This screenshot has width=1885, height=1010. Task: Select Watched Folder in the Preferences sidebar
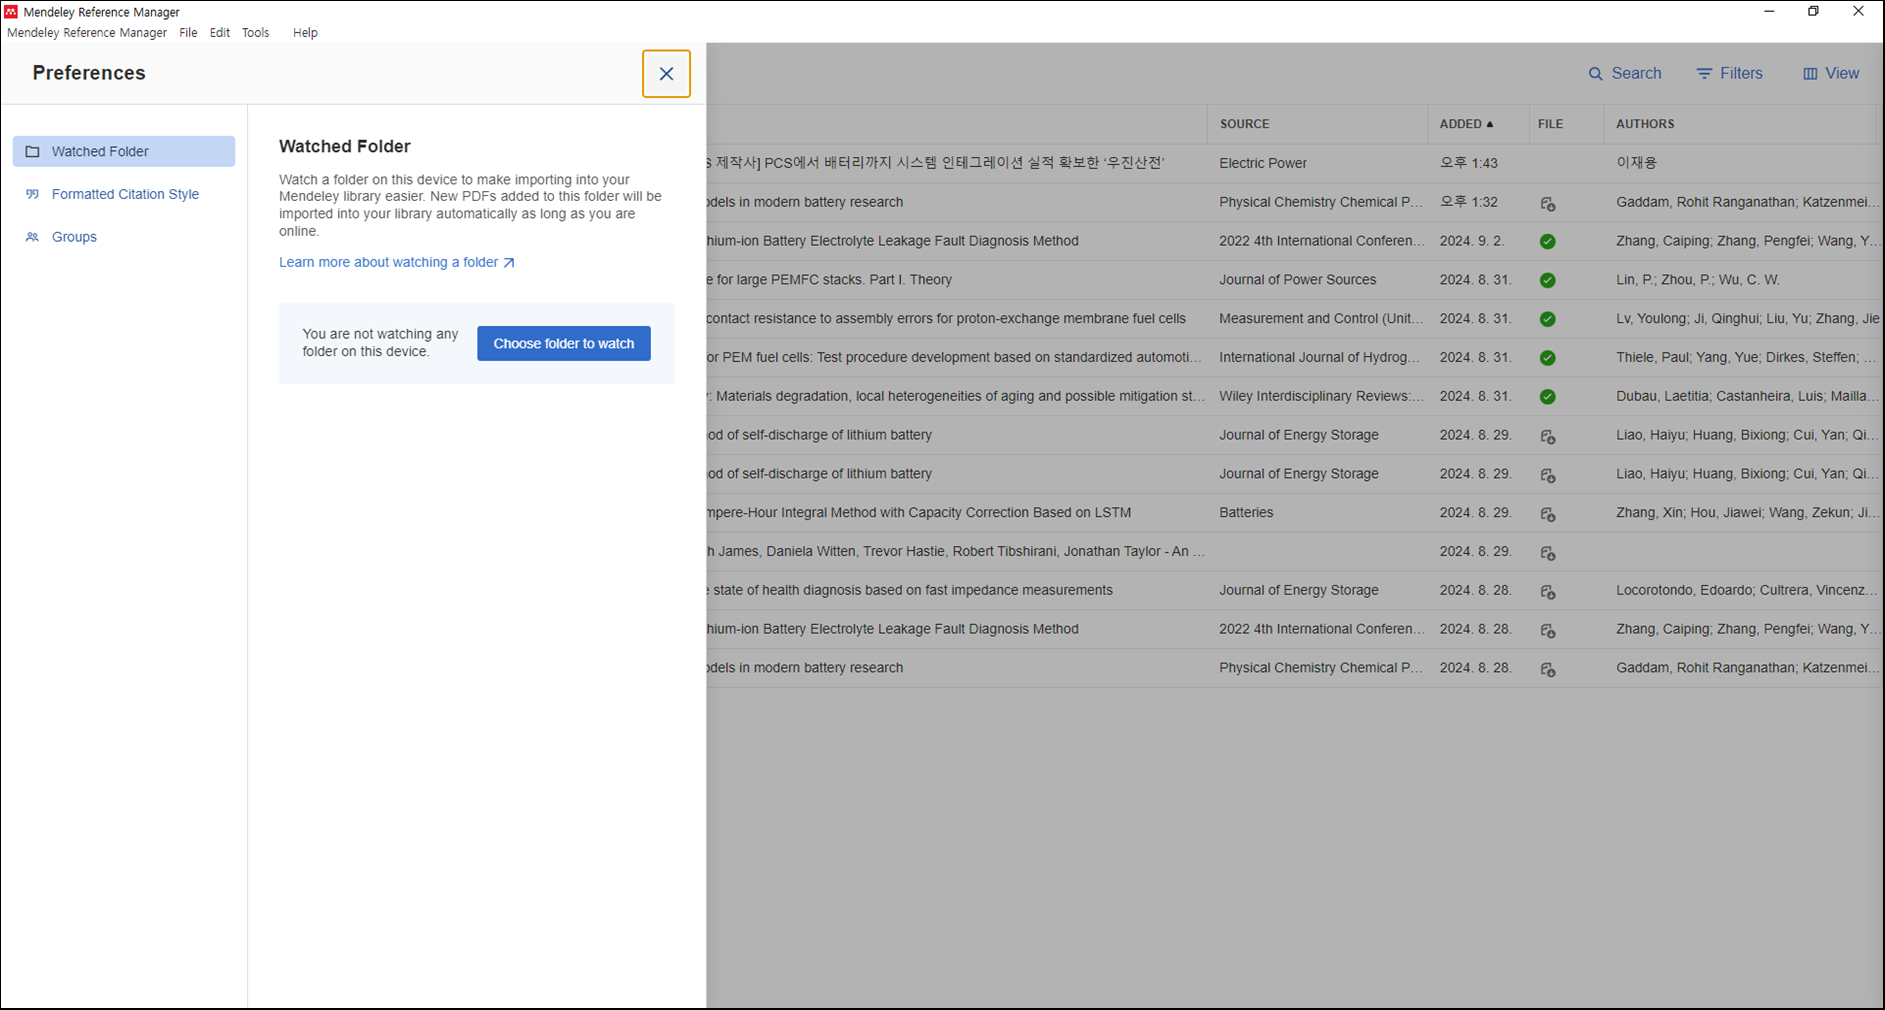124,151
